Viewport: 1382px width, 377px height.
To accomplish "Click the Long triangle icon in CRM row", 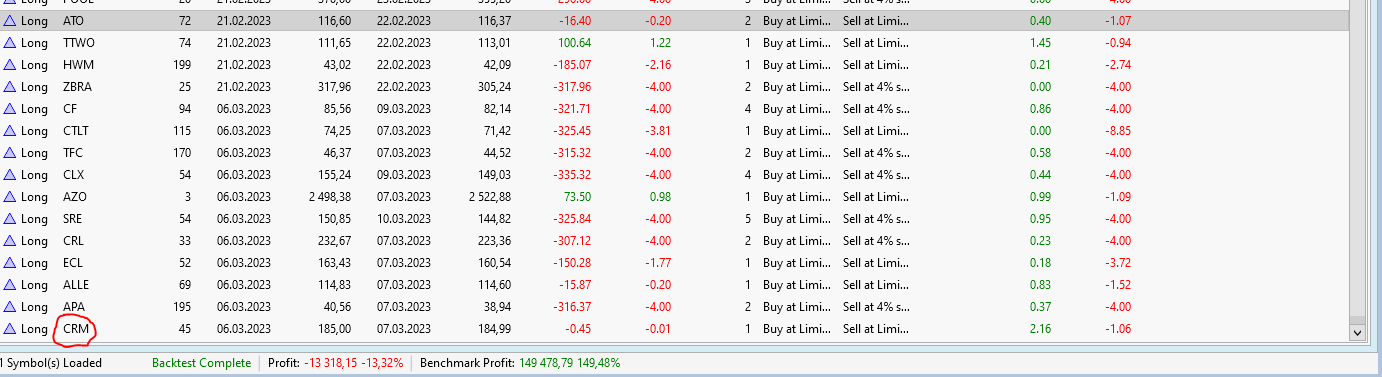I will point(10,329).
